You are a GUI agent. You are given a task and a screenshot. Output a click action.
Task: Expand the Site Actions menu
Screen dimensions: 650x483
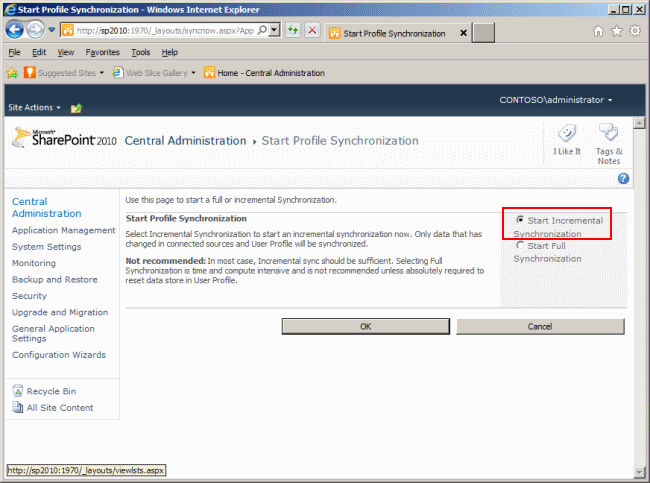[x=34, y=107]
